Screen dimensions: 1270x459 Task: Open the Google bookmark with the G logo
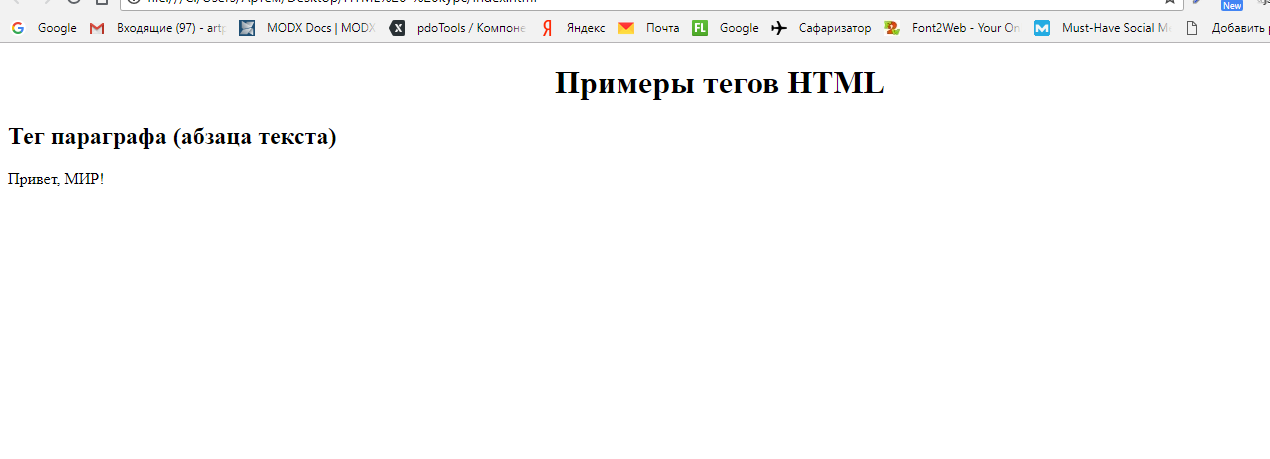click(44, 28)
